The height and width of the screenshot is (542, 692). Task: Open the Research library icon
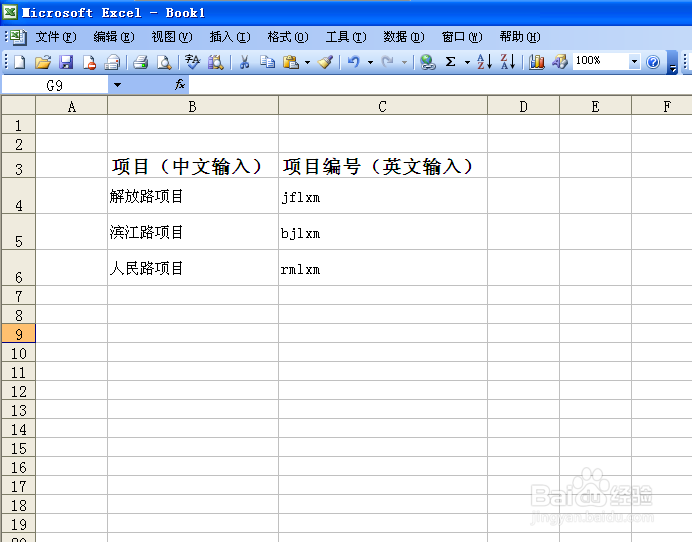216,62
